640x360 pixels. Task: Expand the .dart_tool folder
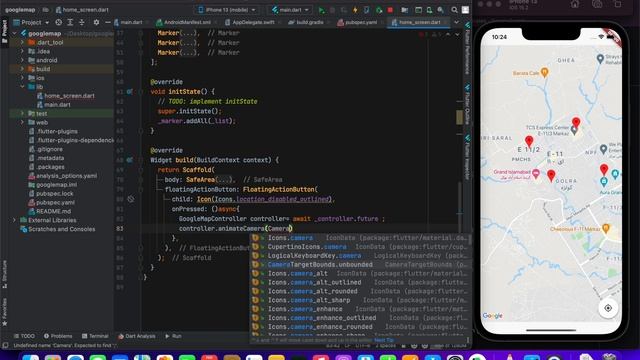click(22, 42)
